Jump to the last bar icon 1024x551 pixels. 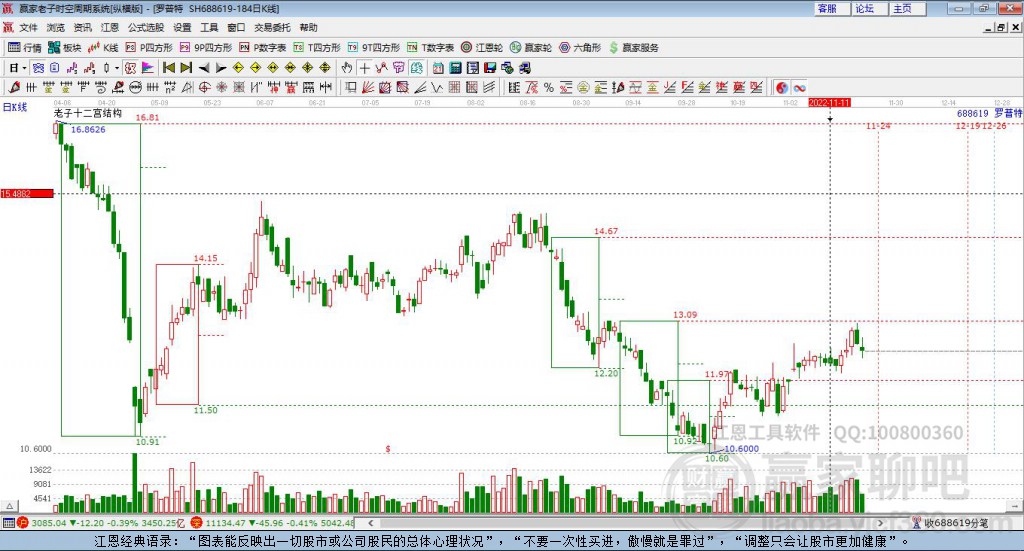coord(186,68)
